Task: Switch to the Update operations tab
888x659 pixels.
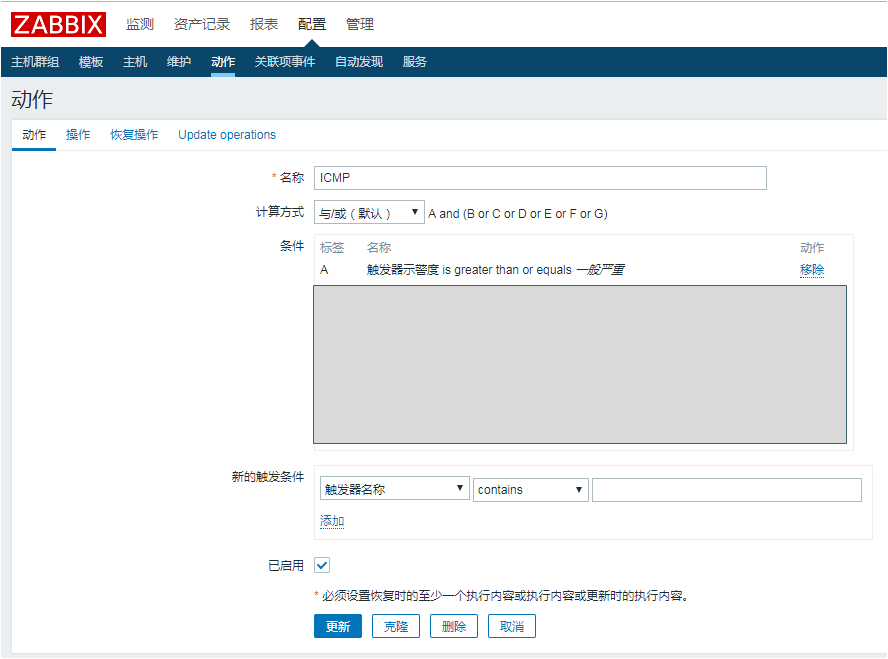Action: tap(227, 135)
